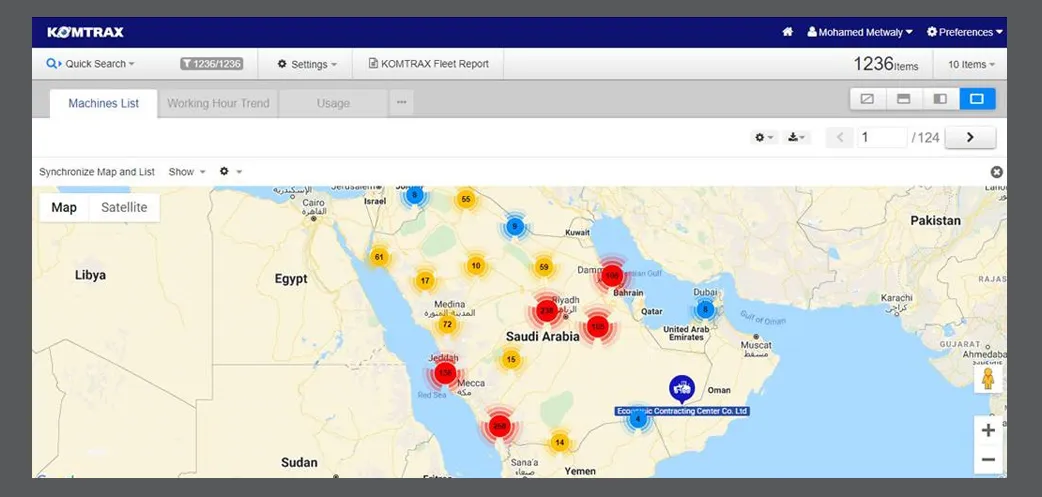Click the Libya map label

pos(90,275)
